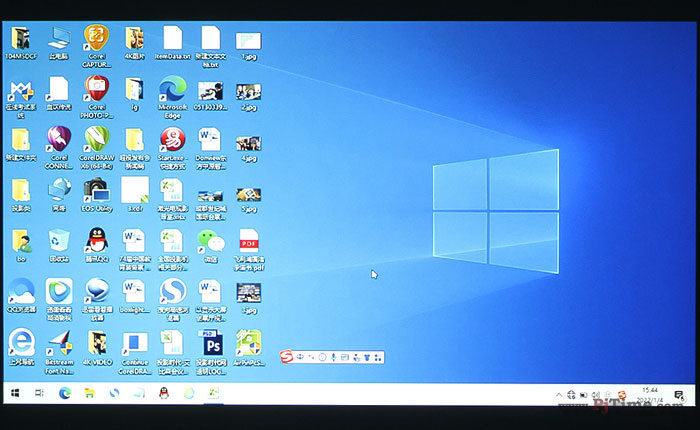Open QQ penguin from the taskbar

tap(164, 393)
